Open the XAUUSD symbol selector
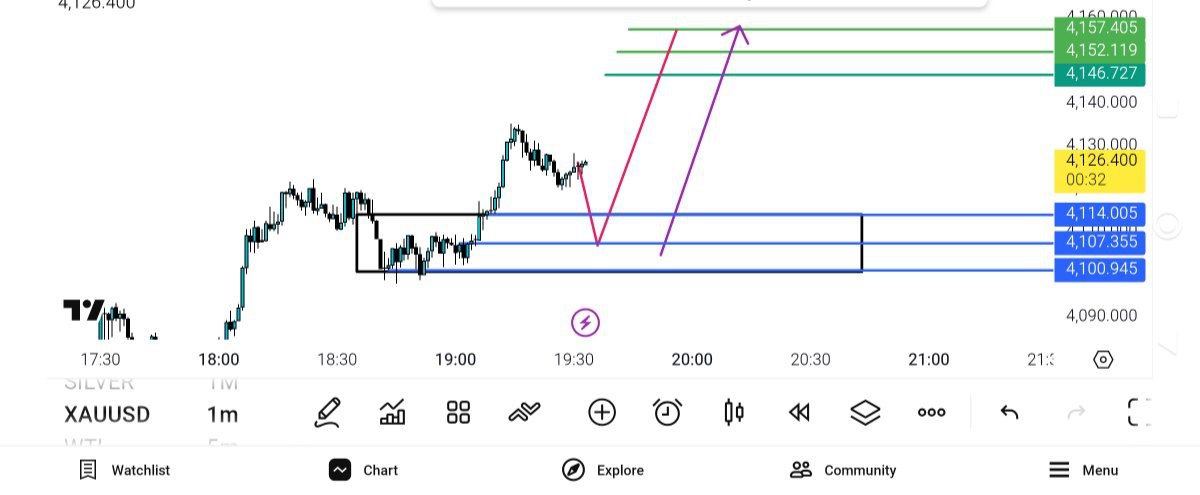 pos(107,414)
